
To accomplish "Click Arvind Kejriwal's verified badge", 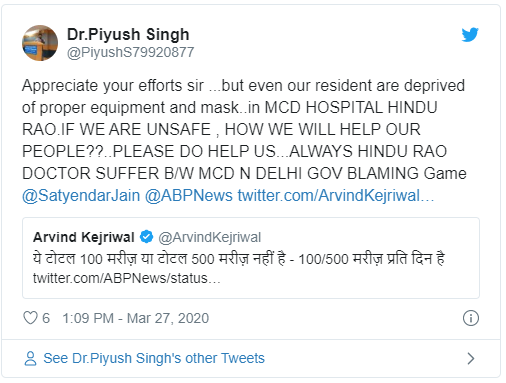I will 146,237.
